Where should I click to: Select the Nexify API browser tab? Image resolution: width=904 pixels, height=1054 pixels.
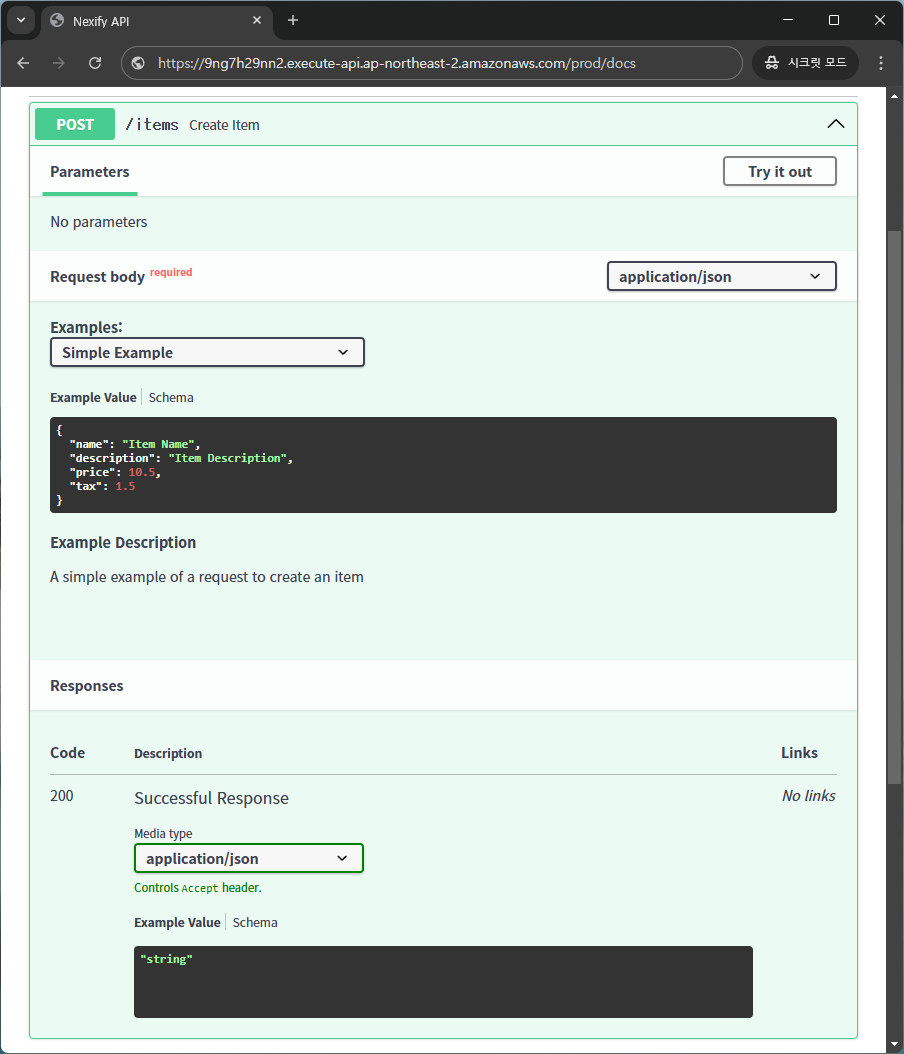pyautogui.click(x=158, y=21)
